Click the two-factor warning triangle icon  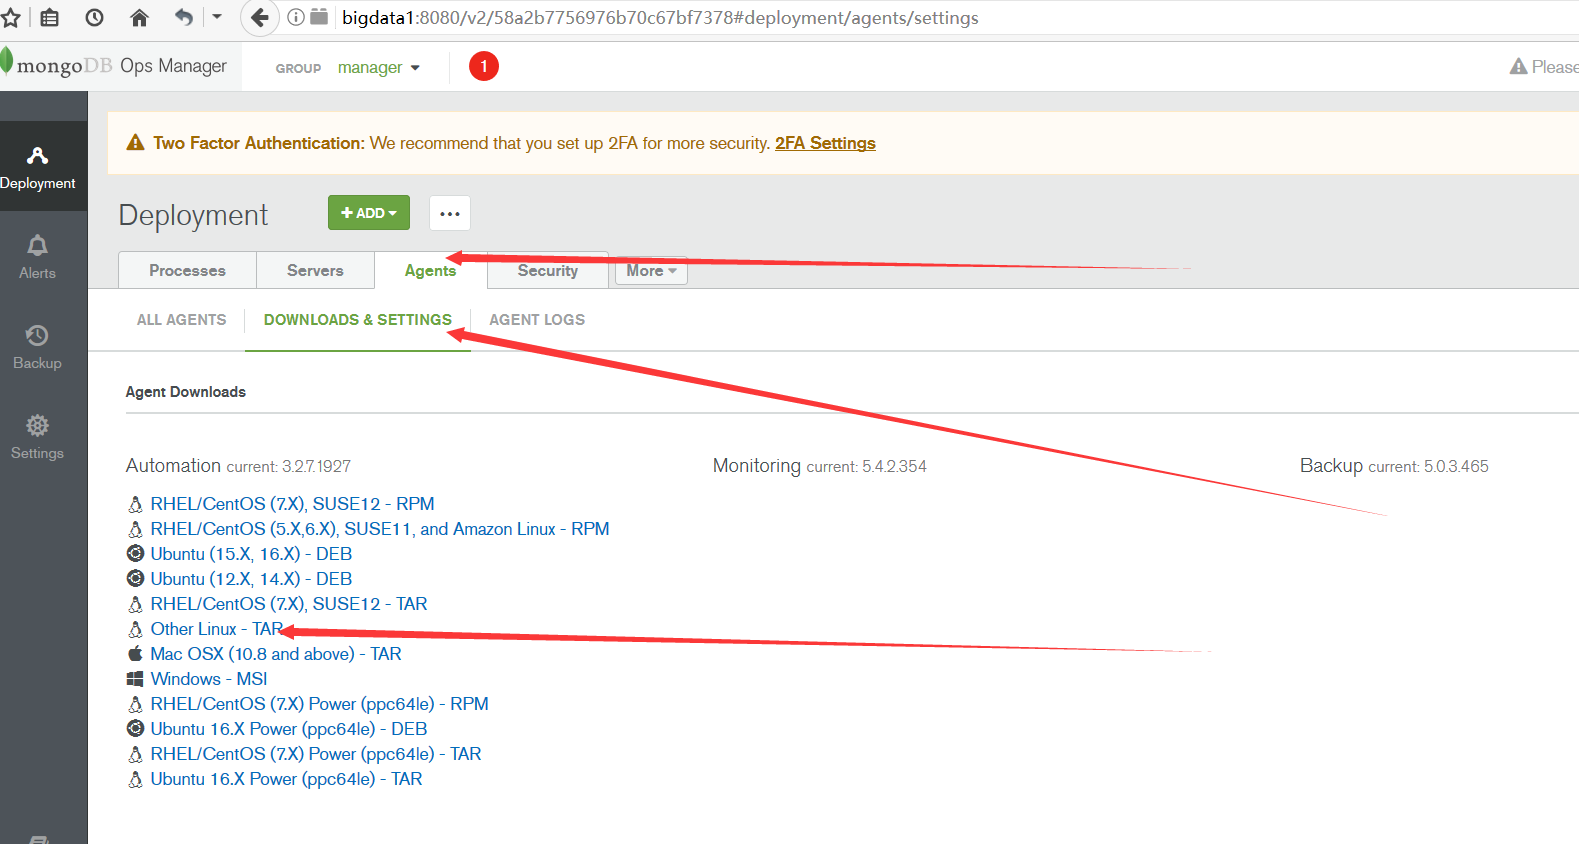tap(135, 143)
